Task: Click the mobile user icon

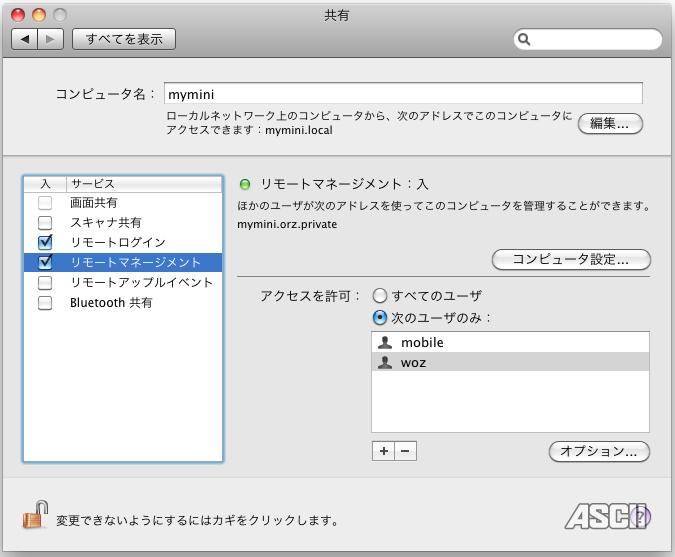Action: tap(384, 342)
